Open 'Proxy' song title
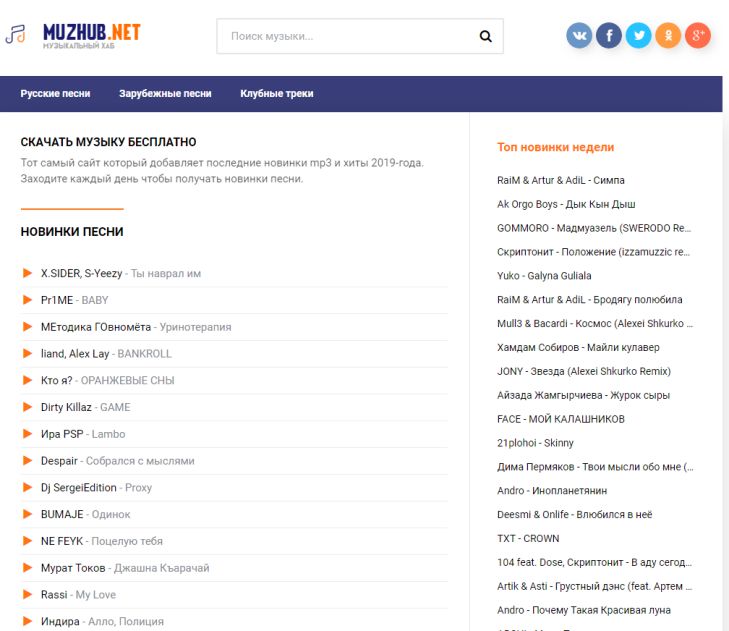Viewport: 729px width, 631px height. pos(139,488)
